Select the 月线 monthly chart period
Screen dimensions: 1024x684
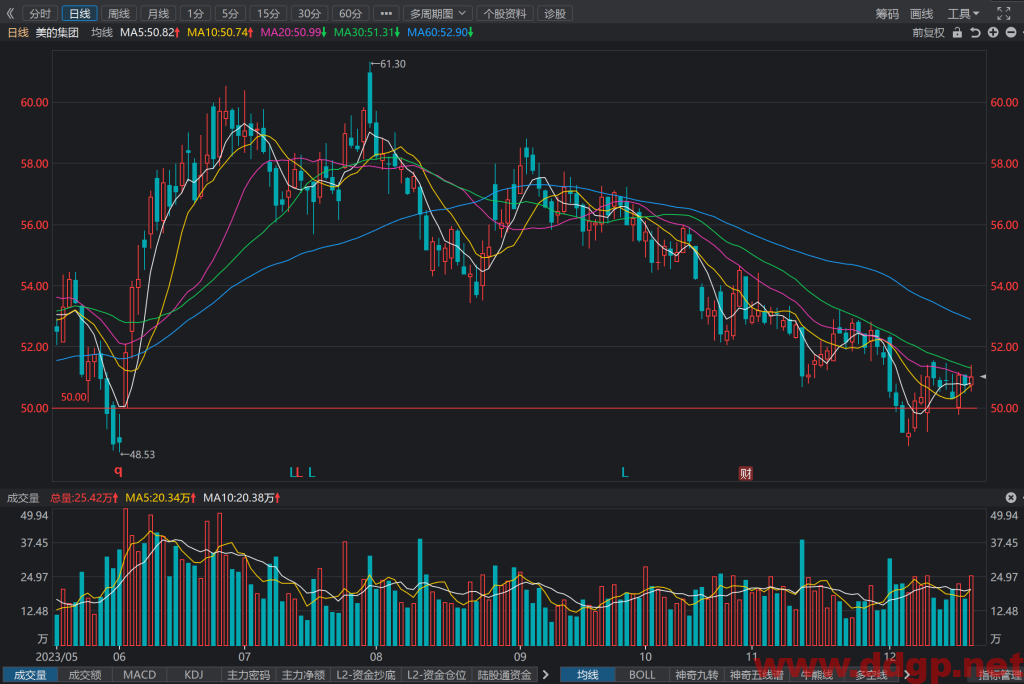pyautogui.click(x=158, y=14)
